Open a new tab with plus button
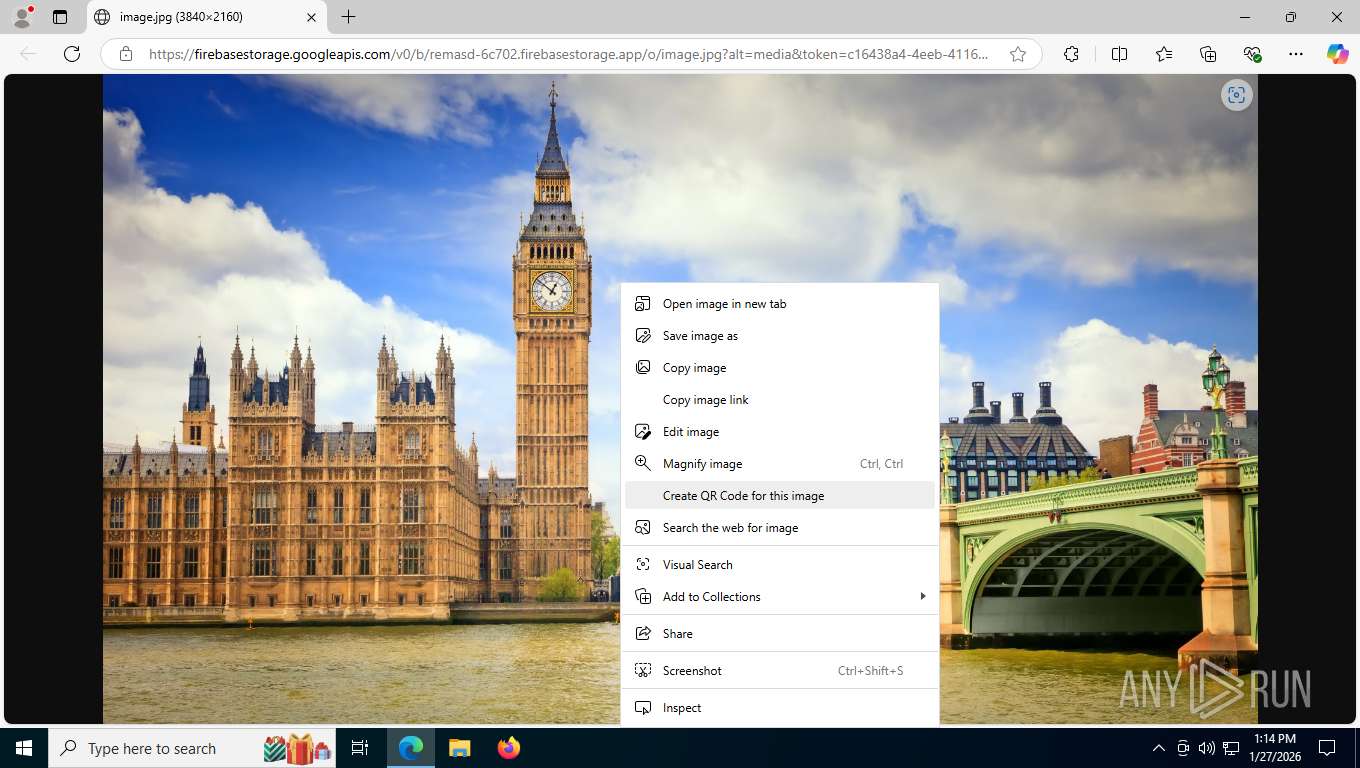The height and width of the screenshot is (768, 1360). [x=348, y=17]
